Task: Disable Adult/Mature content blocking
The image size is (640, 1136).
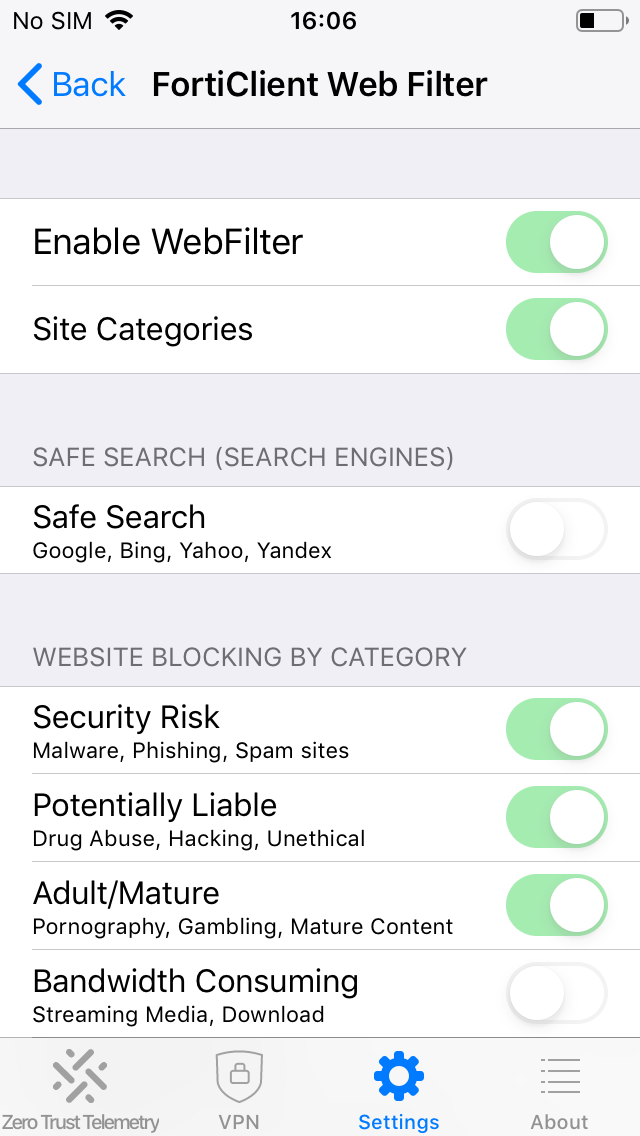Action: click(x=556, y=905)
